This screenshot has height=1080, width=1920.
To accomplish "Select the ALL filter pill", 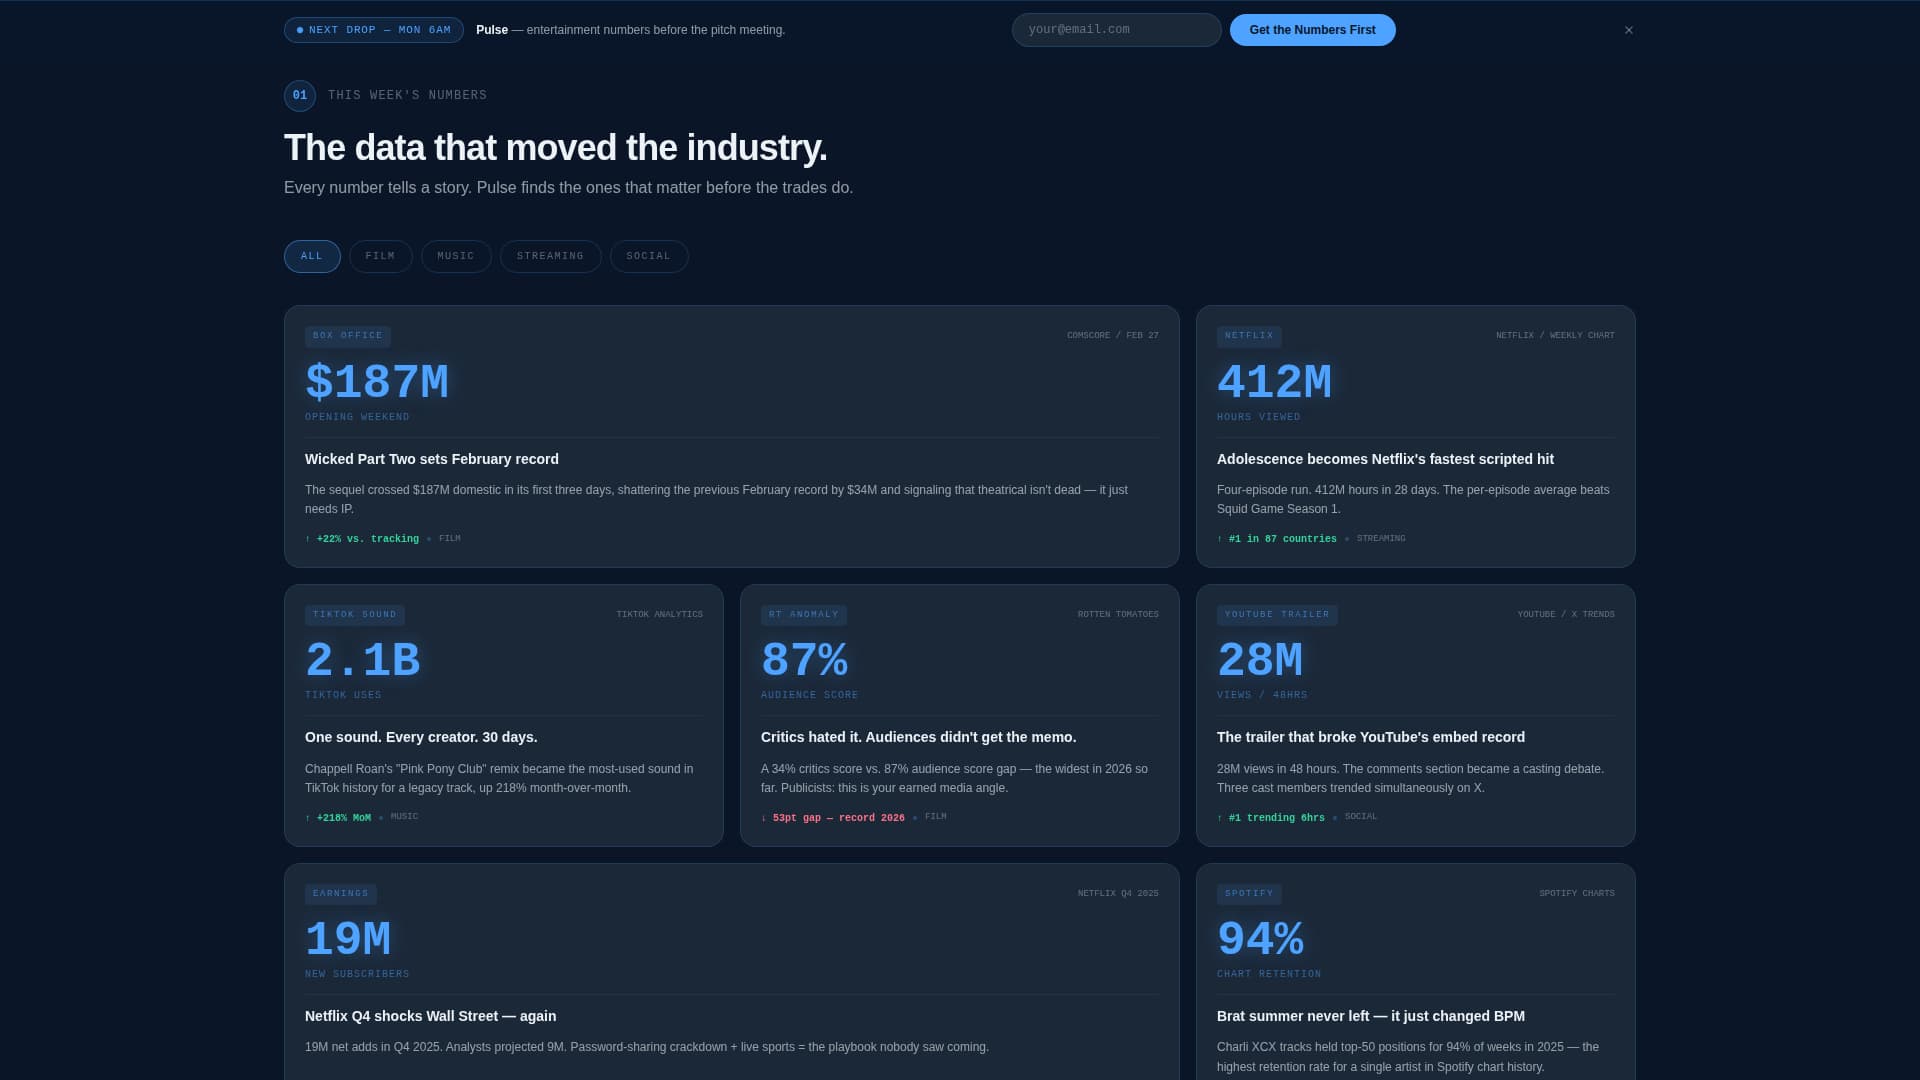I will (312, 256).
